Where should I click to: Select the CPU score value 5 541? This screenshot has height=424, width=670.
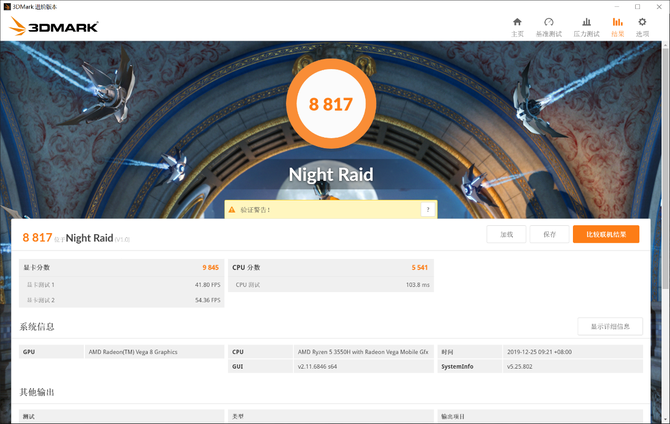(x=420, y=268)
